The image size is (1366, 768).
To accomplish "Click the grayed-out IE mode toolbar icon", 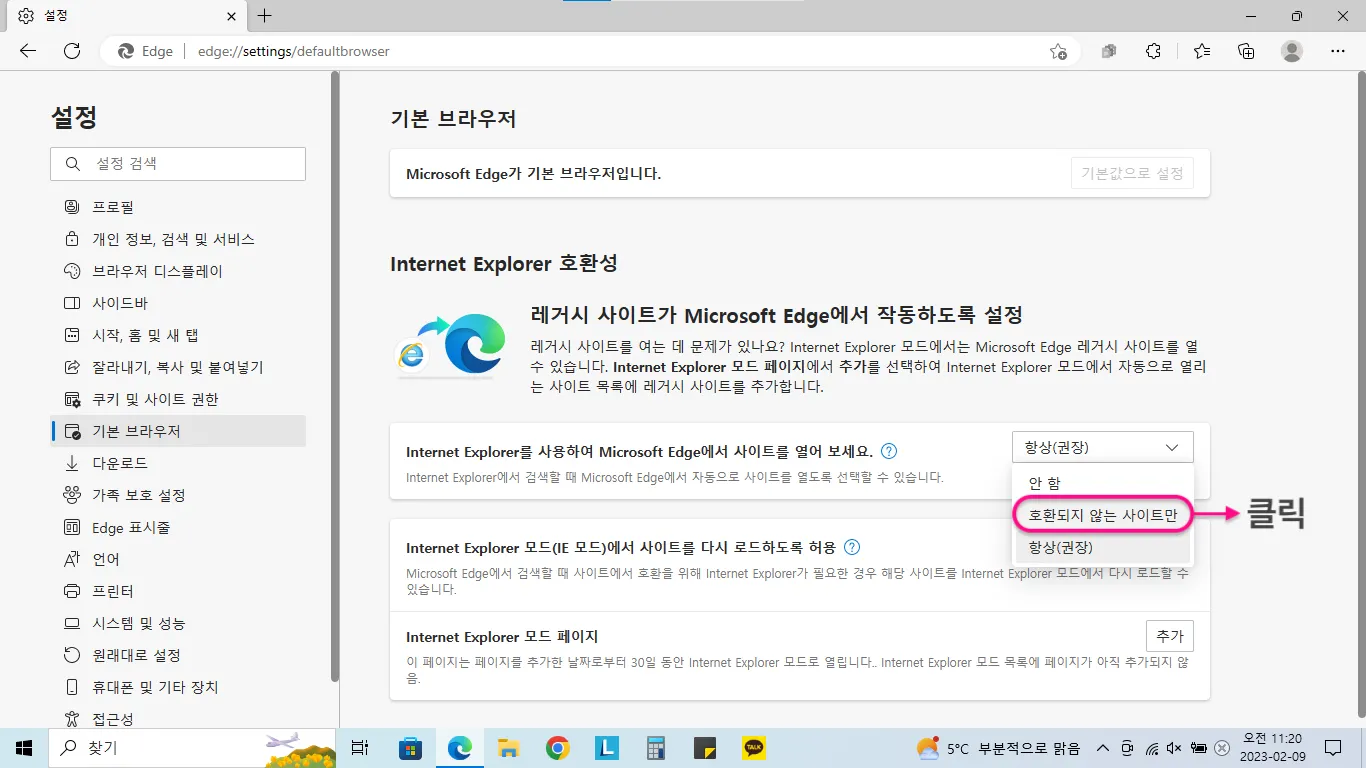I will point(1109,51).
